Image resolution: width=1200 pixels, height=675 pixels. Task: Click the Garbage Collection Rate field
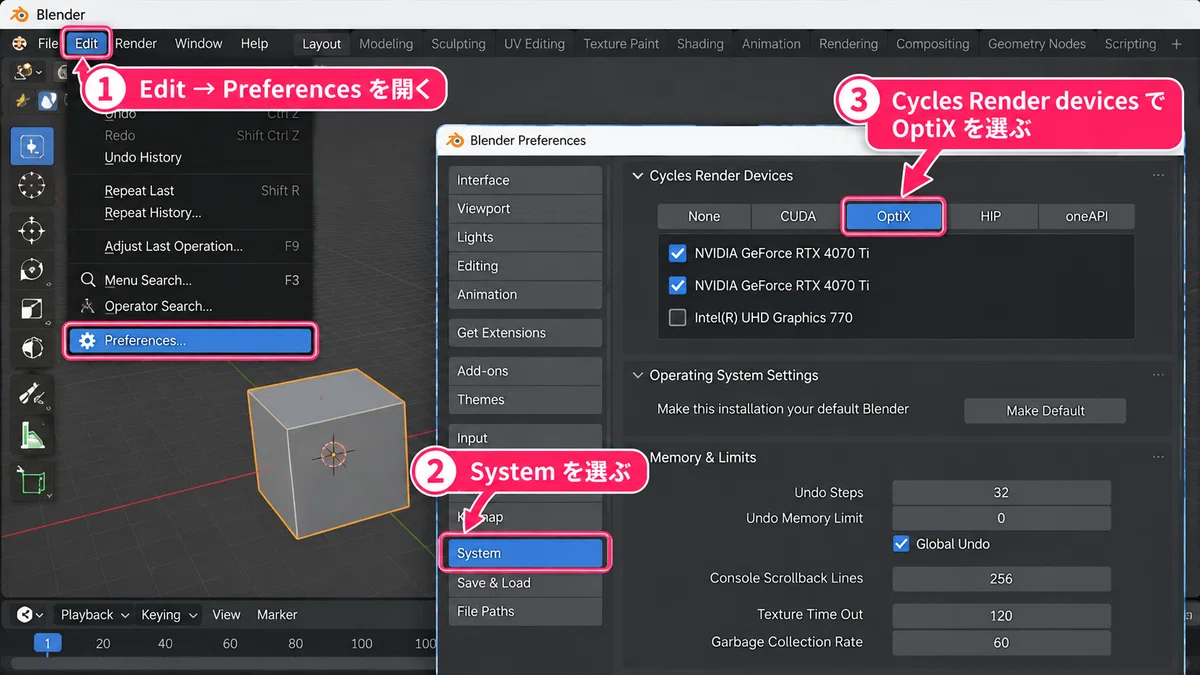click(1001, 642)
